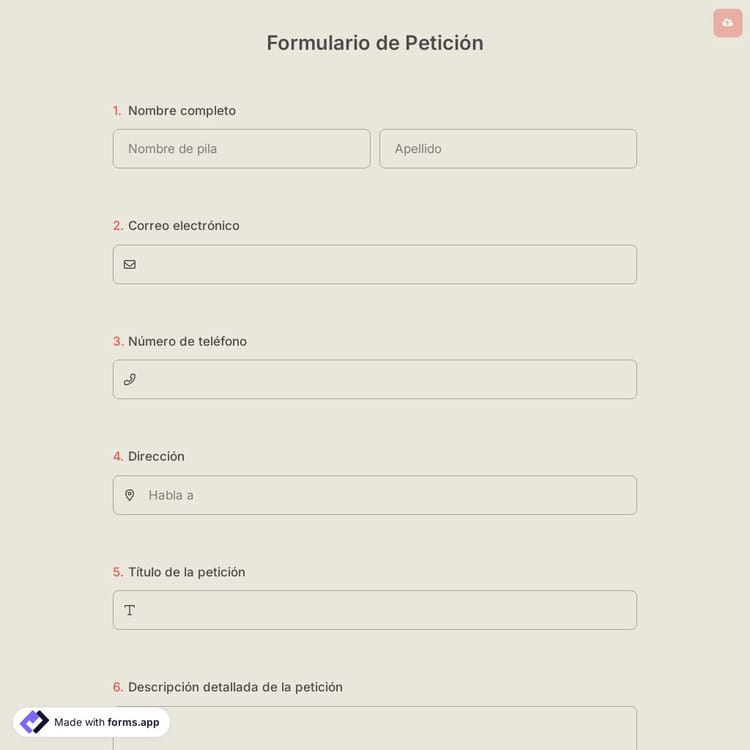Click the phone handset icon
This screenshot has height=750, width=750.
[130, 380]
